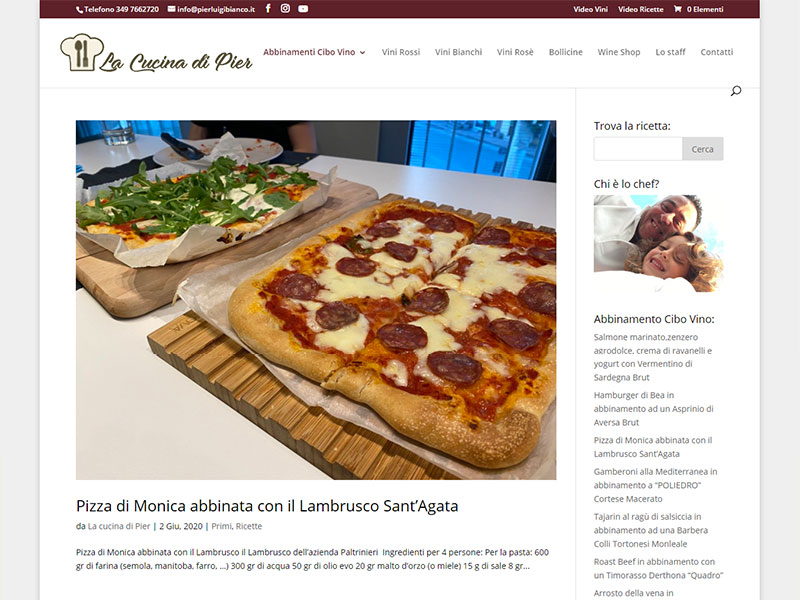800x600 pixels.
Task: Click the search magnifier icon below menu
Action: tap(736, 91)
